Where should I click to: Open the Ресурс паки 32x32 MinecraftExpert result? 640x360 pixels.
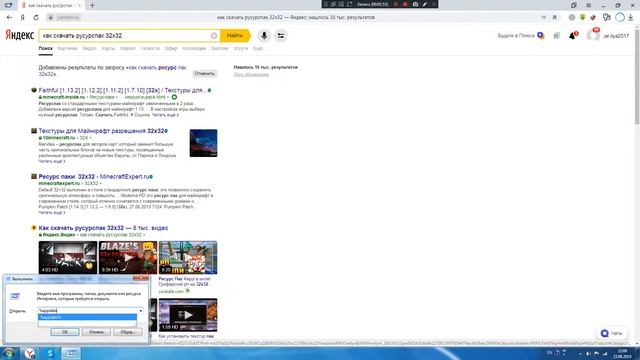pyautogui.click(x=94, y=177)
